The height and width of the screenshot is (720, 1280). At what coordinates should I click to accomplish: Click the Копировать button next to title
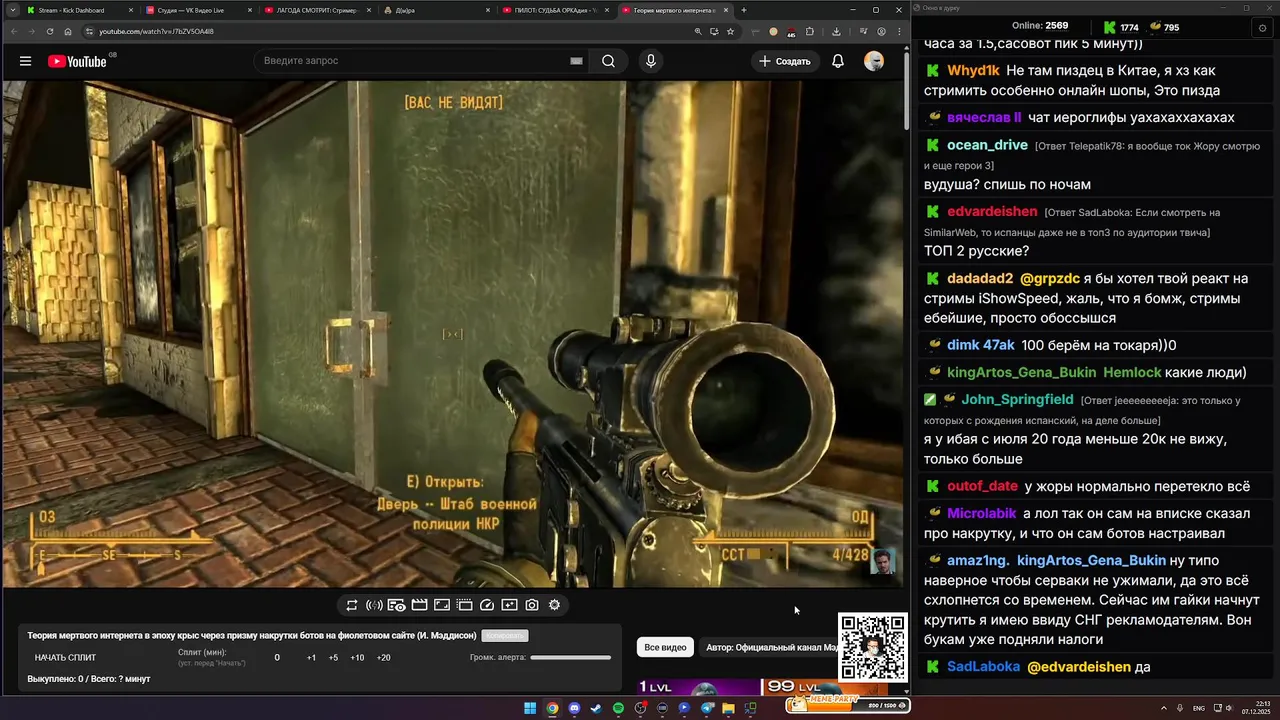click(x=504, y=636)
